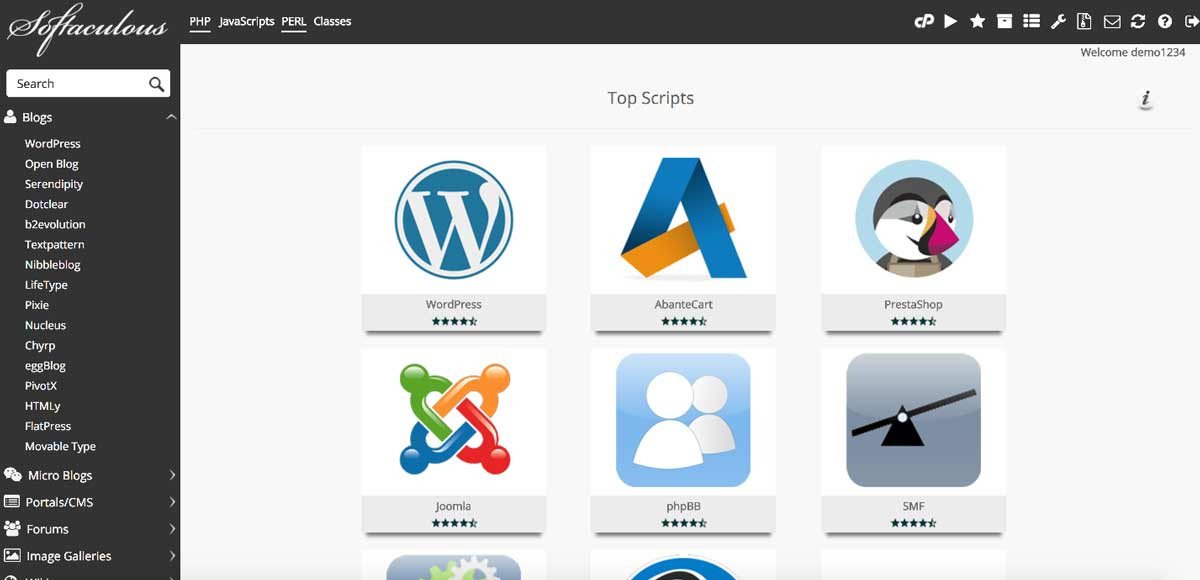This screenshot has width=1200, height=580.
Task: Click the Forums group icon in sidebar
Action: point(12,529)
